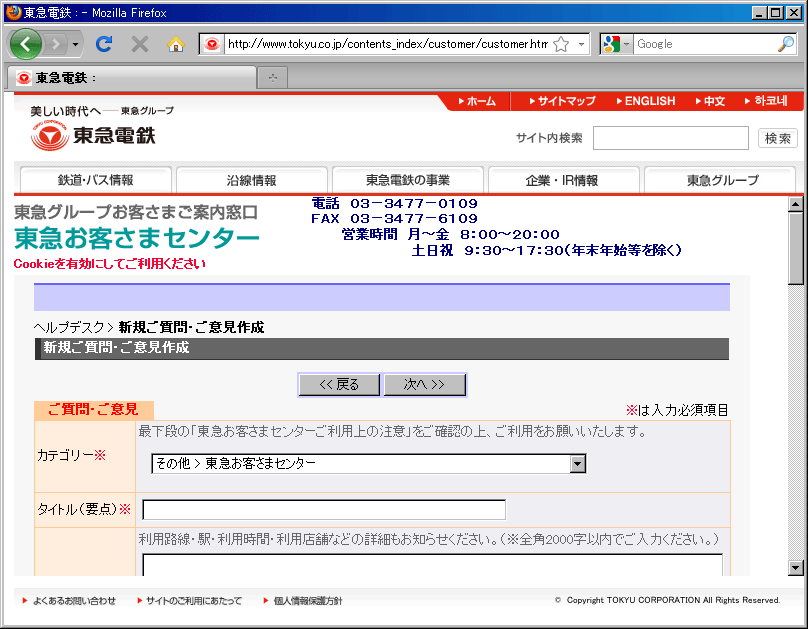Click the Tokyu logo at page top
The height and width of the screenshot is (629, 808).
pos(93,135)
